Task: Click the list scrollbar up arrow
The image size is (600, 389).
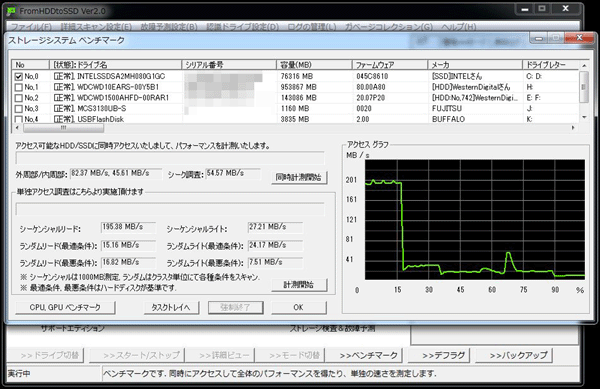Action: click(584, 65)
